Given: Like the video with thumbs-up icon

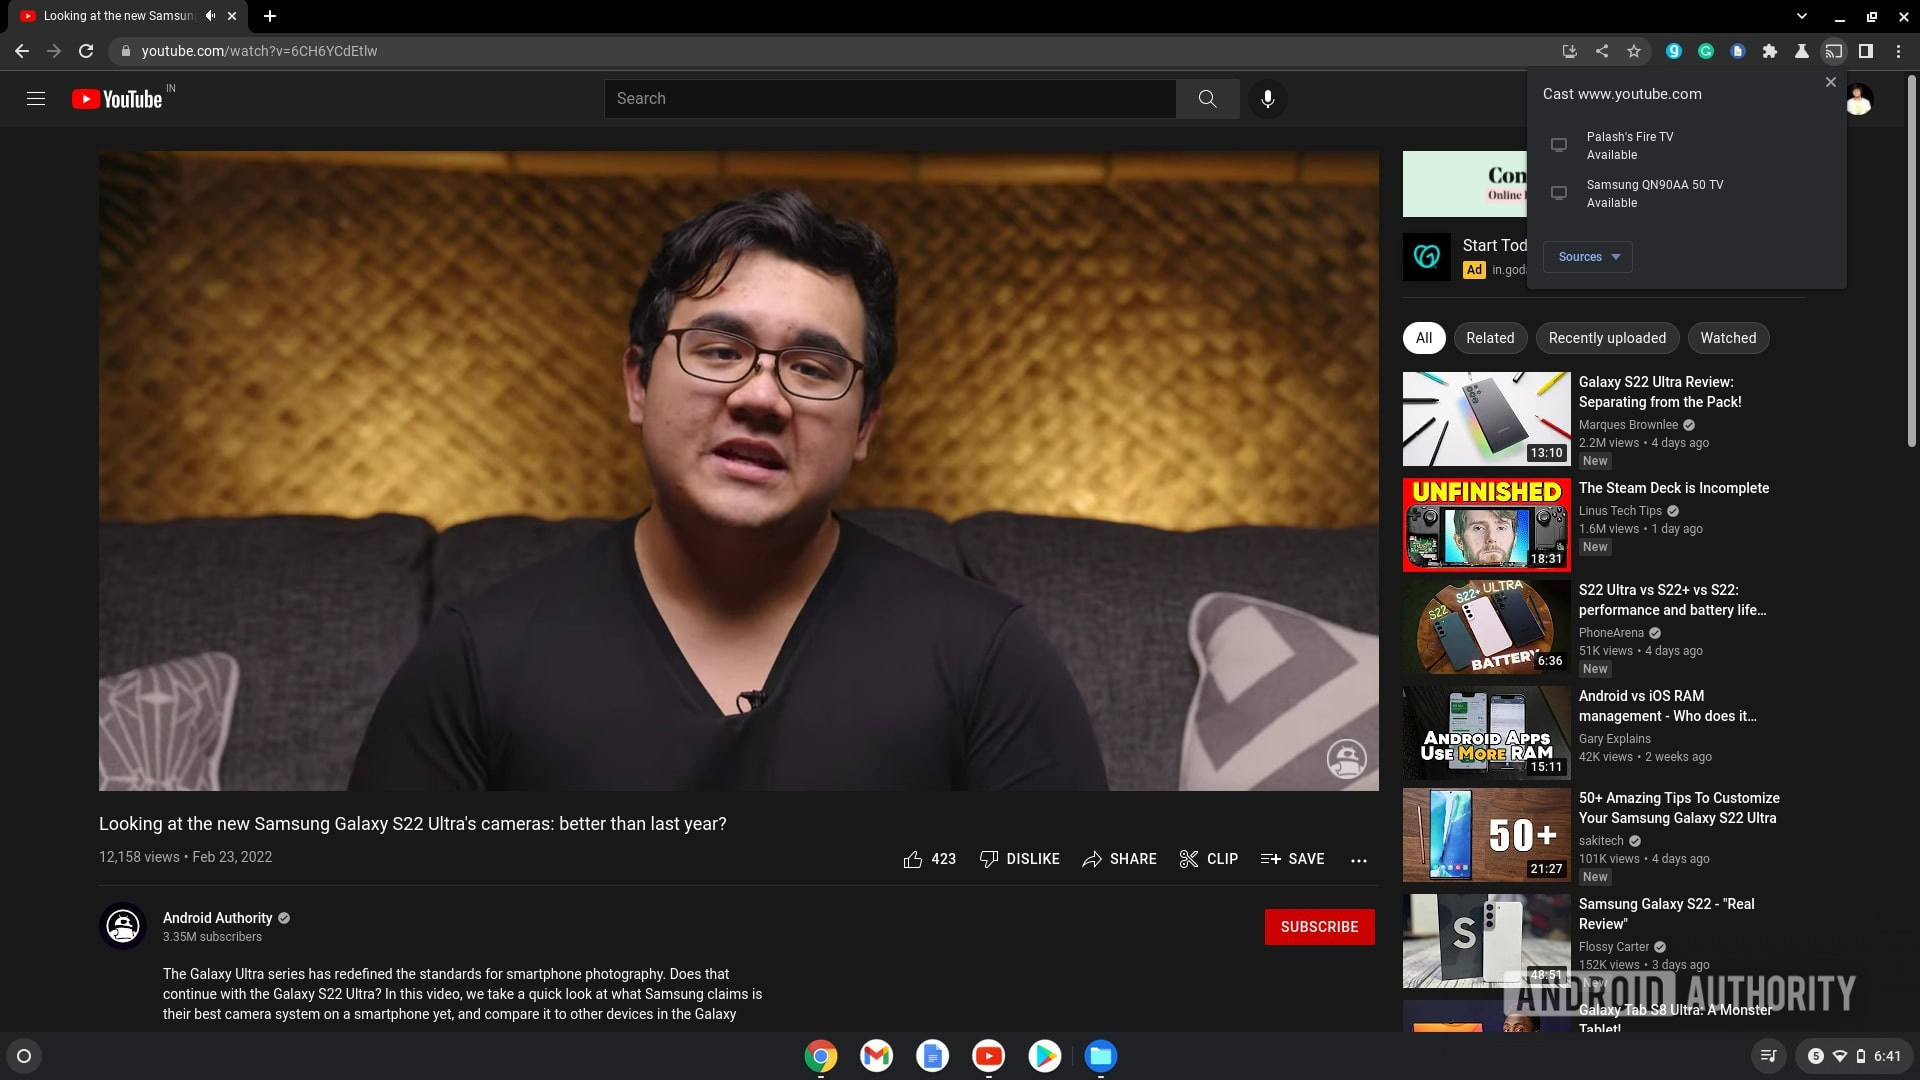Looking at the screenshot, I should (x=913, y=859).
